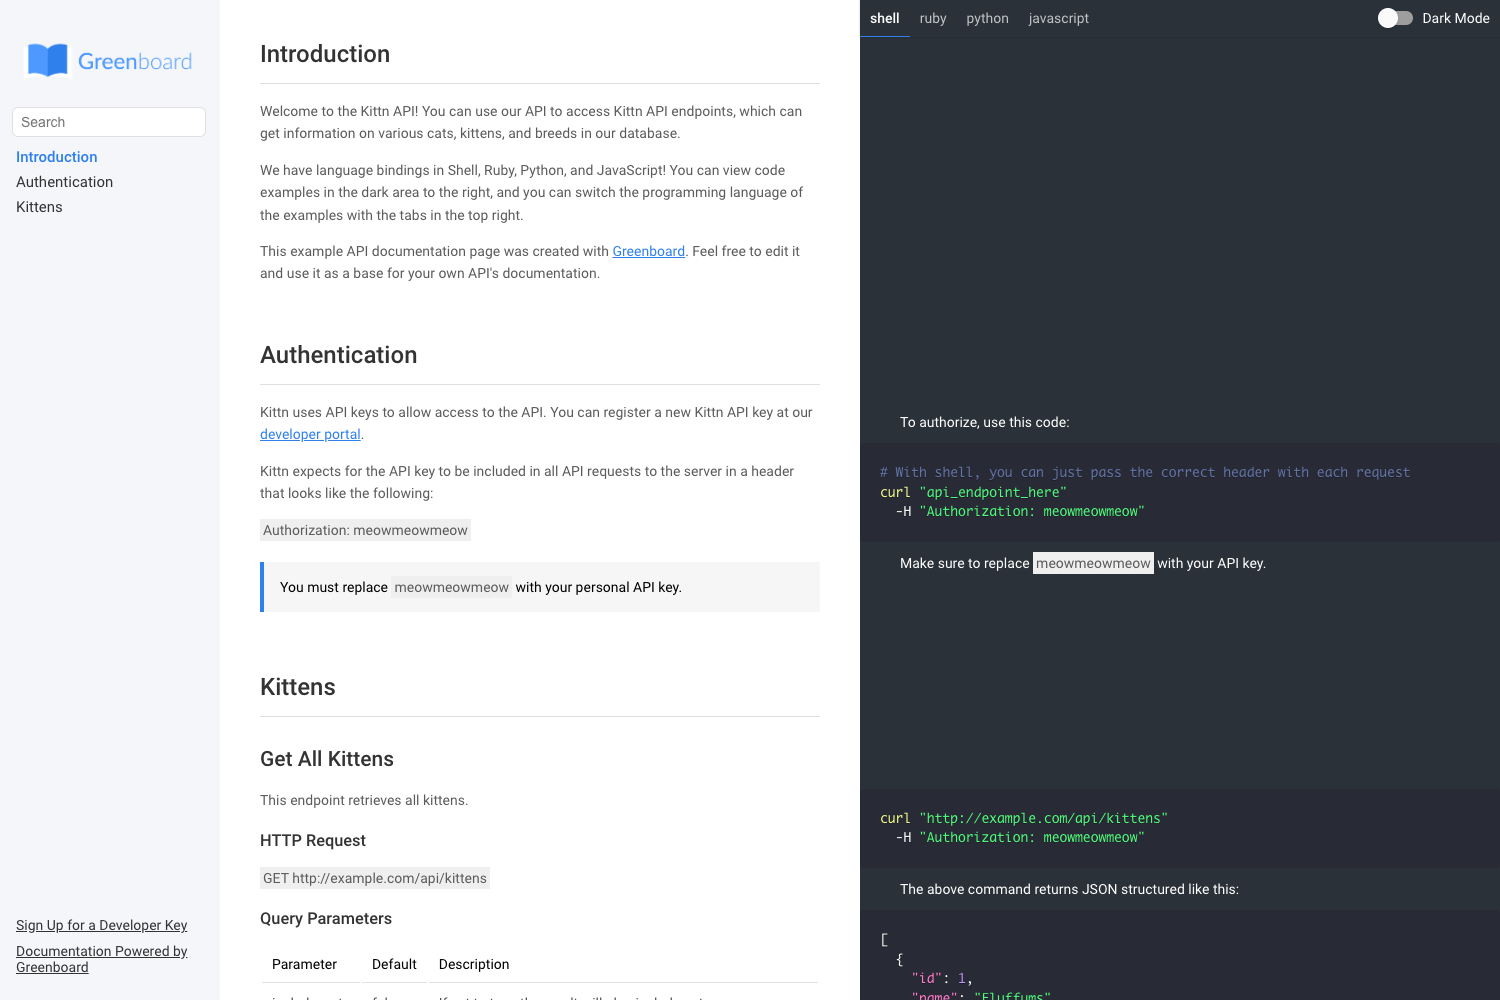Switch to the ruby code tab

point(933,18)
